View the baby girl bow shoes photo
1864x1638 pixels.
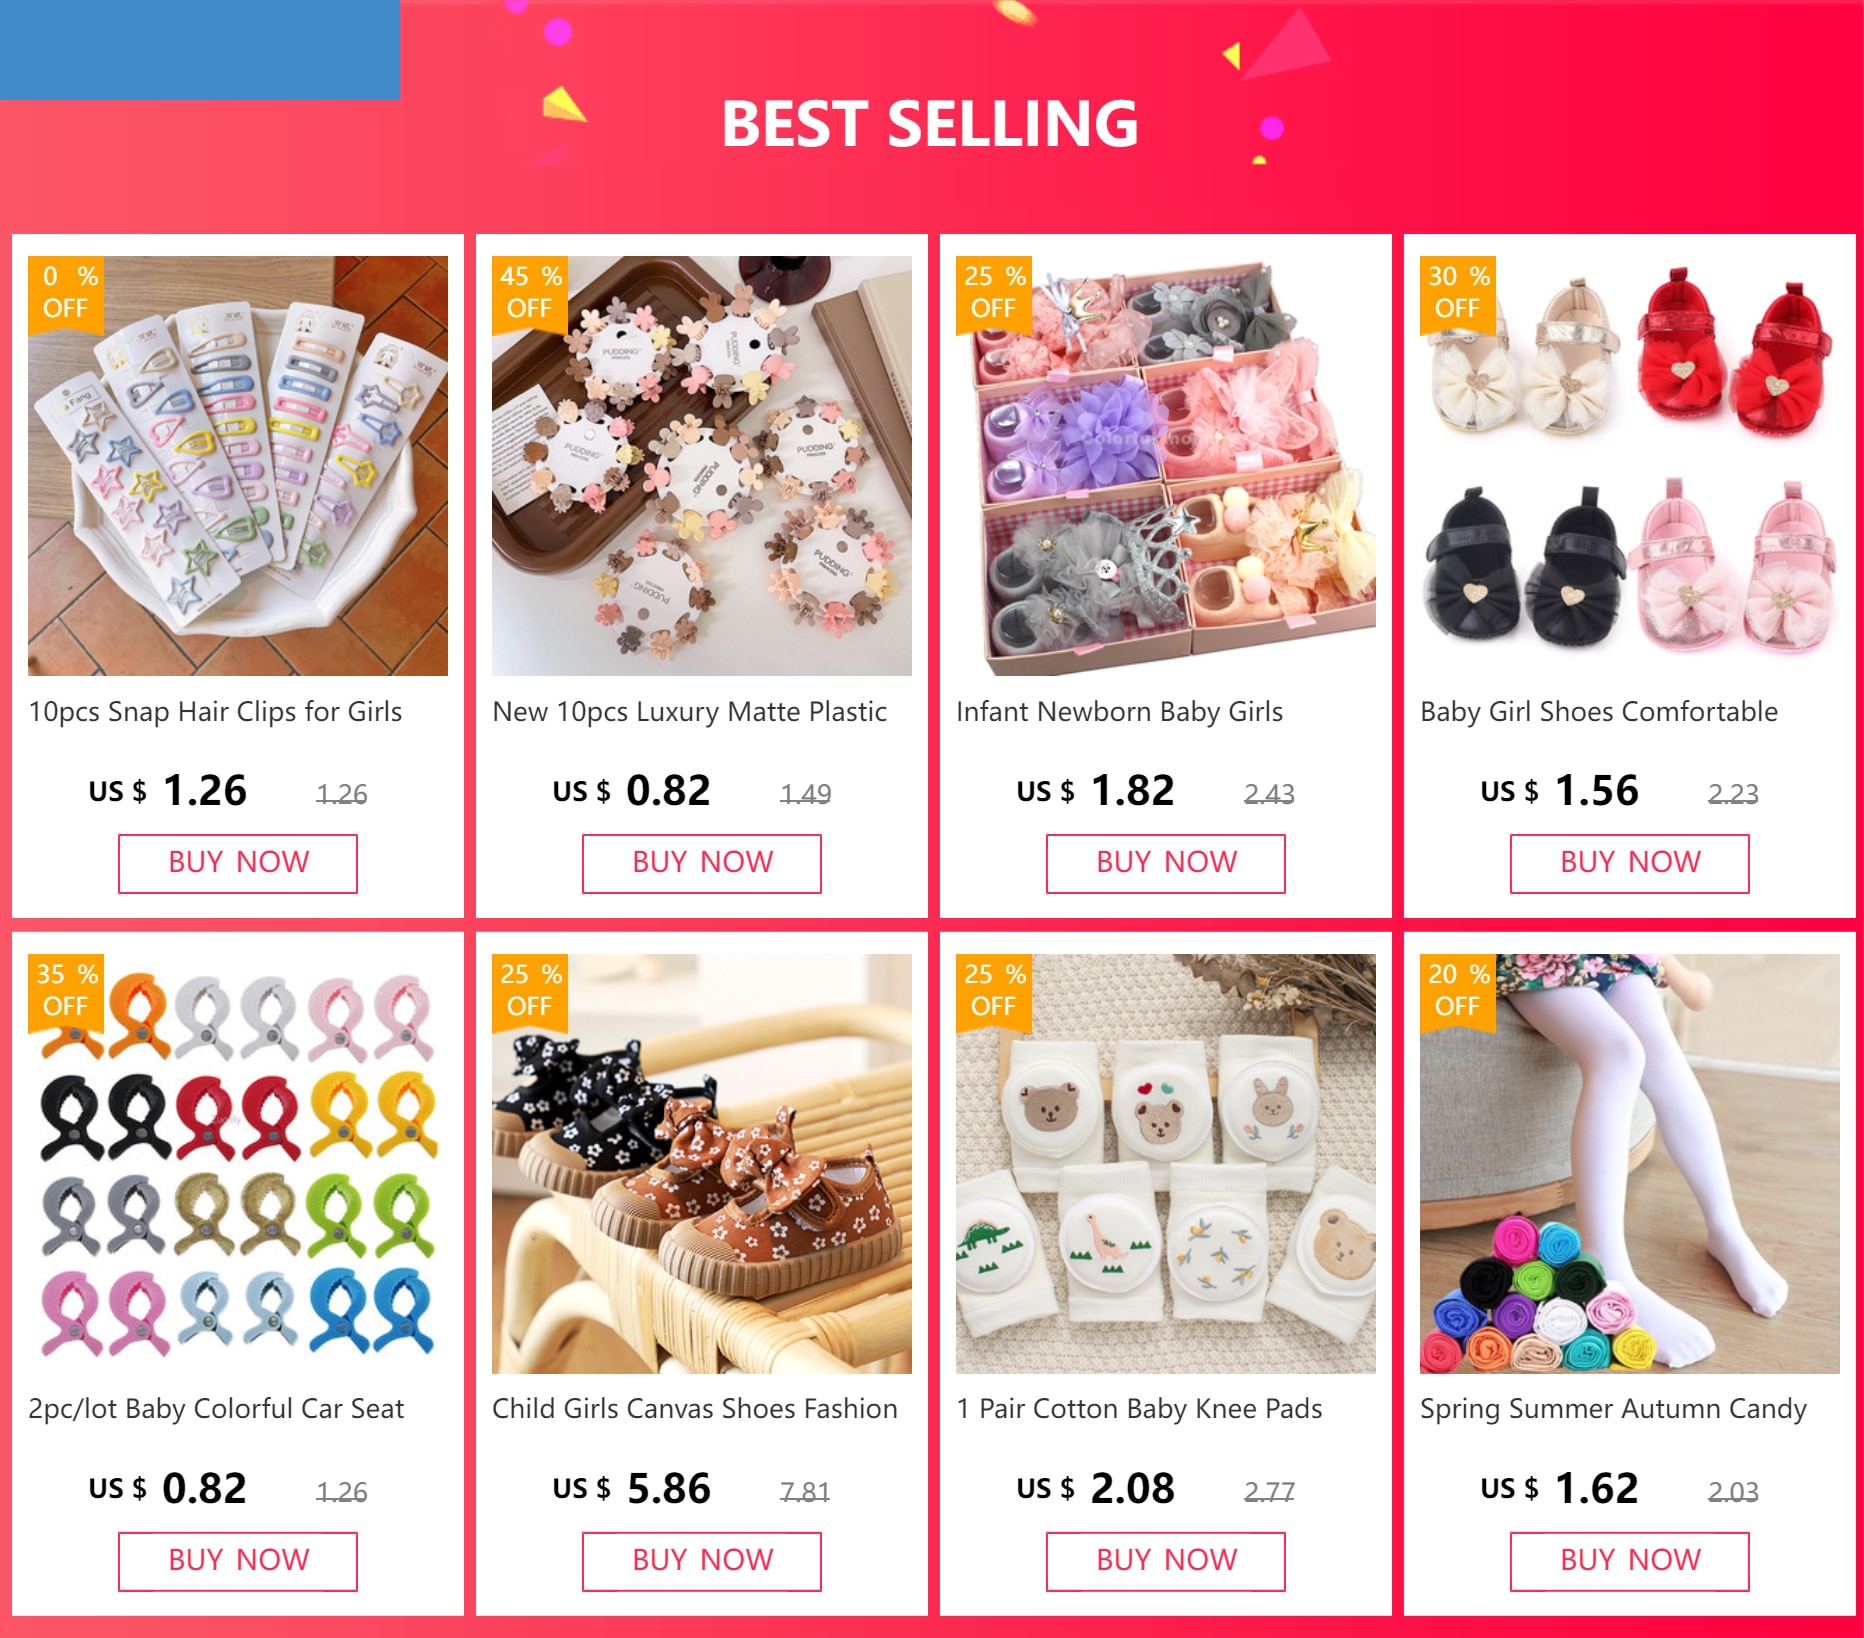point(1630,466)
